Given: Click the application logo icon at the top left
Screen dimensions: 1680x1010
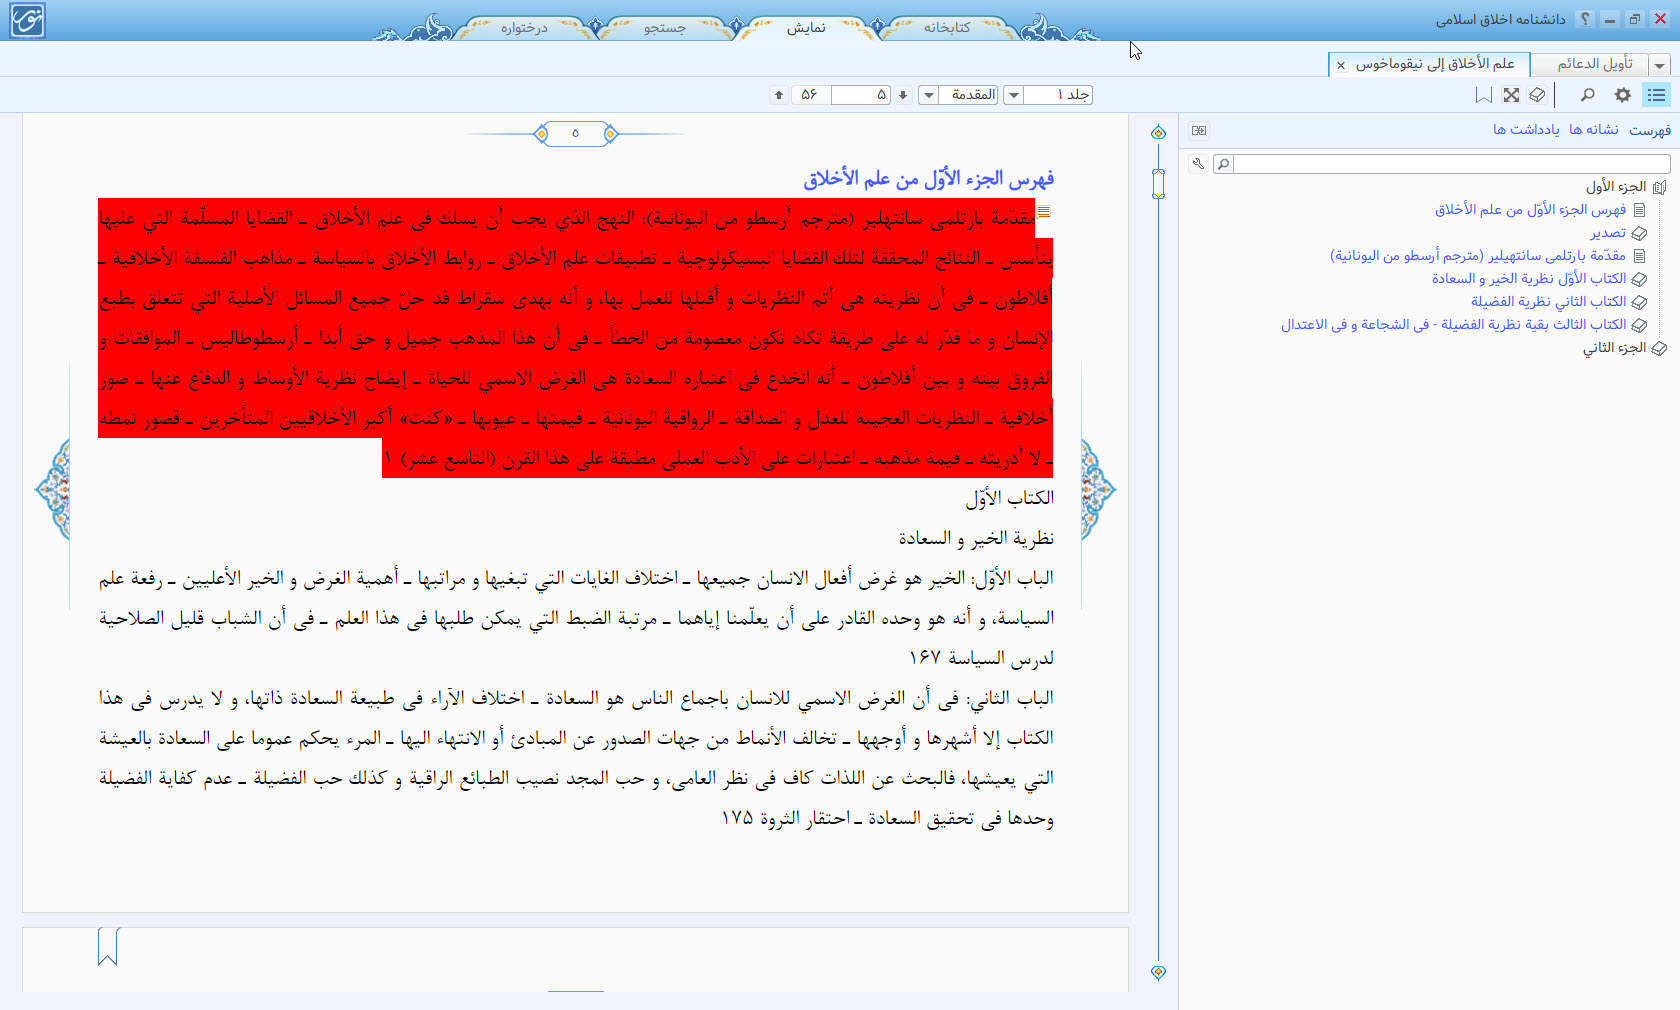Looking at the screenshot, I should [26, 20].
